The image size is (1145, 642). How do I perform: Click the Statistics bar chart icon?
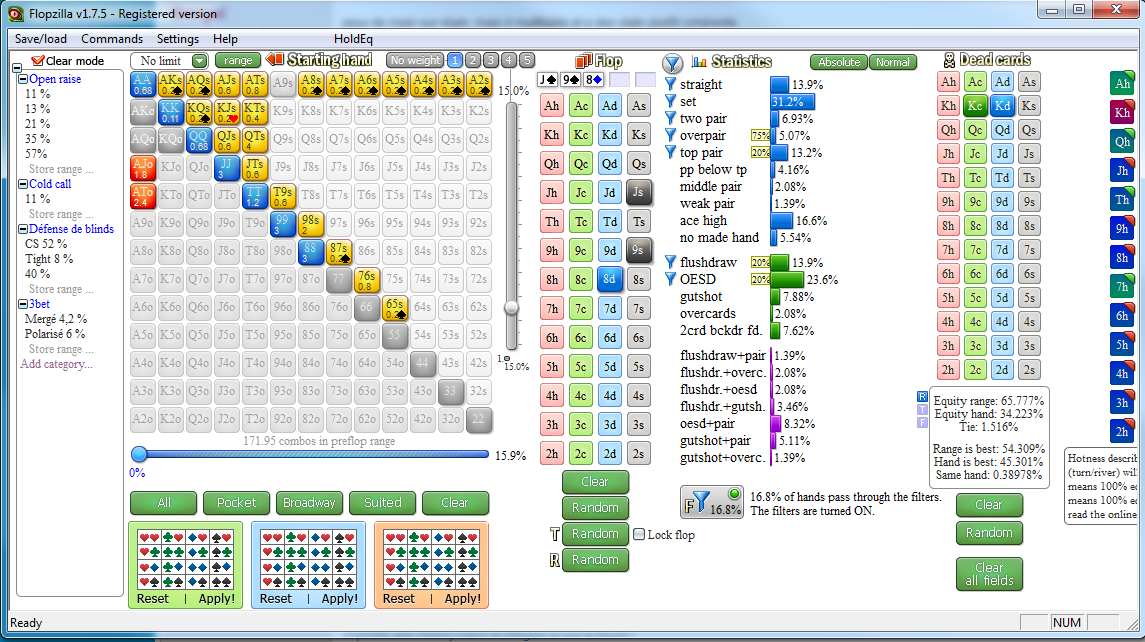click(x=699, y=61)
